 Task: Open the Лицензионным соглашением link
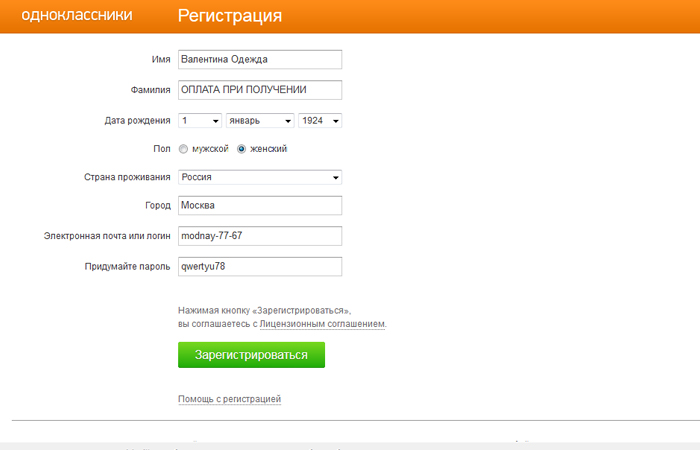[x=322, y=324]
